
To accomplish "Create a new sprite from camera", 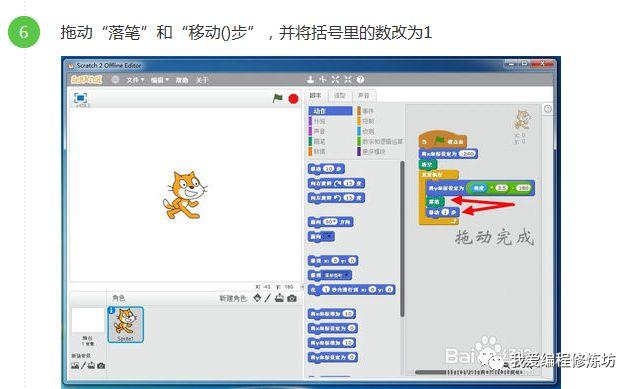I will coord(292,298).
